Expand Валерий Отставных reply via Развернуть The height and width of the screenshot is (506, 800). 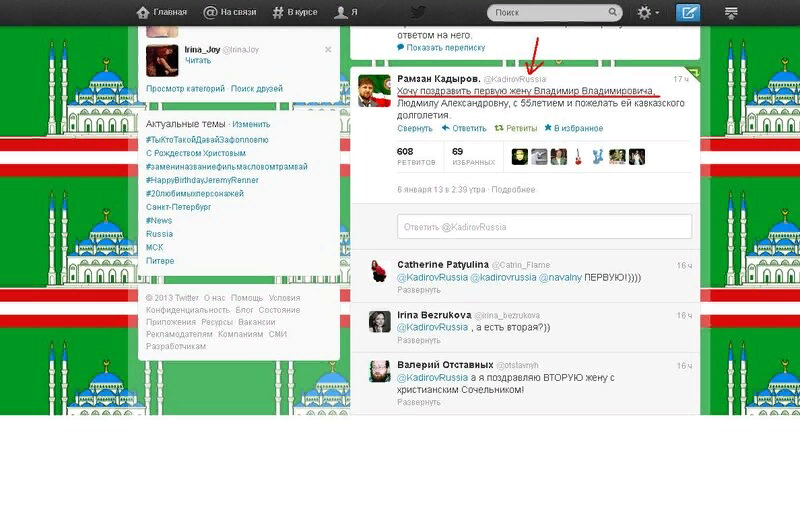tap(419, 402)
